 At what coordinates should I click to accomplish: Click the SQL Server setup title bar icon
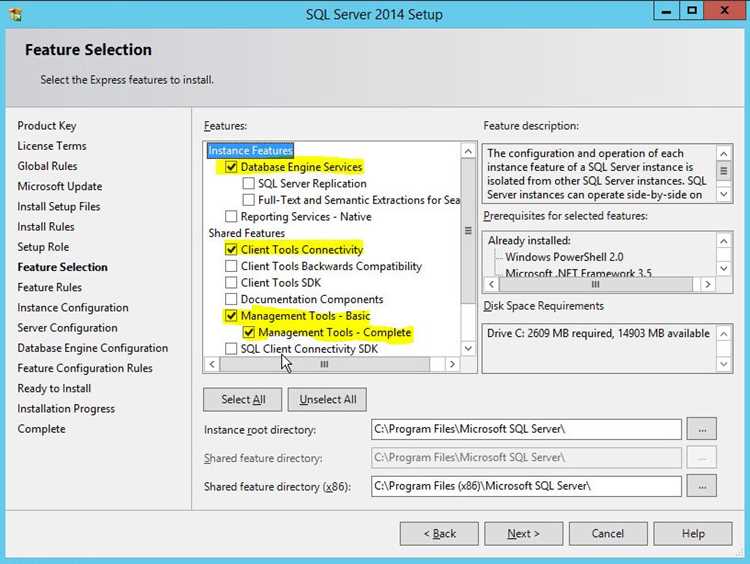point(15,14)
